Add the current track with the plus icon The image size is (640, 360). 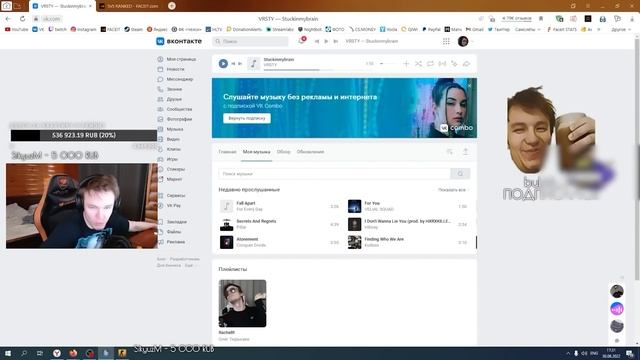406,64
